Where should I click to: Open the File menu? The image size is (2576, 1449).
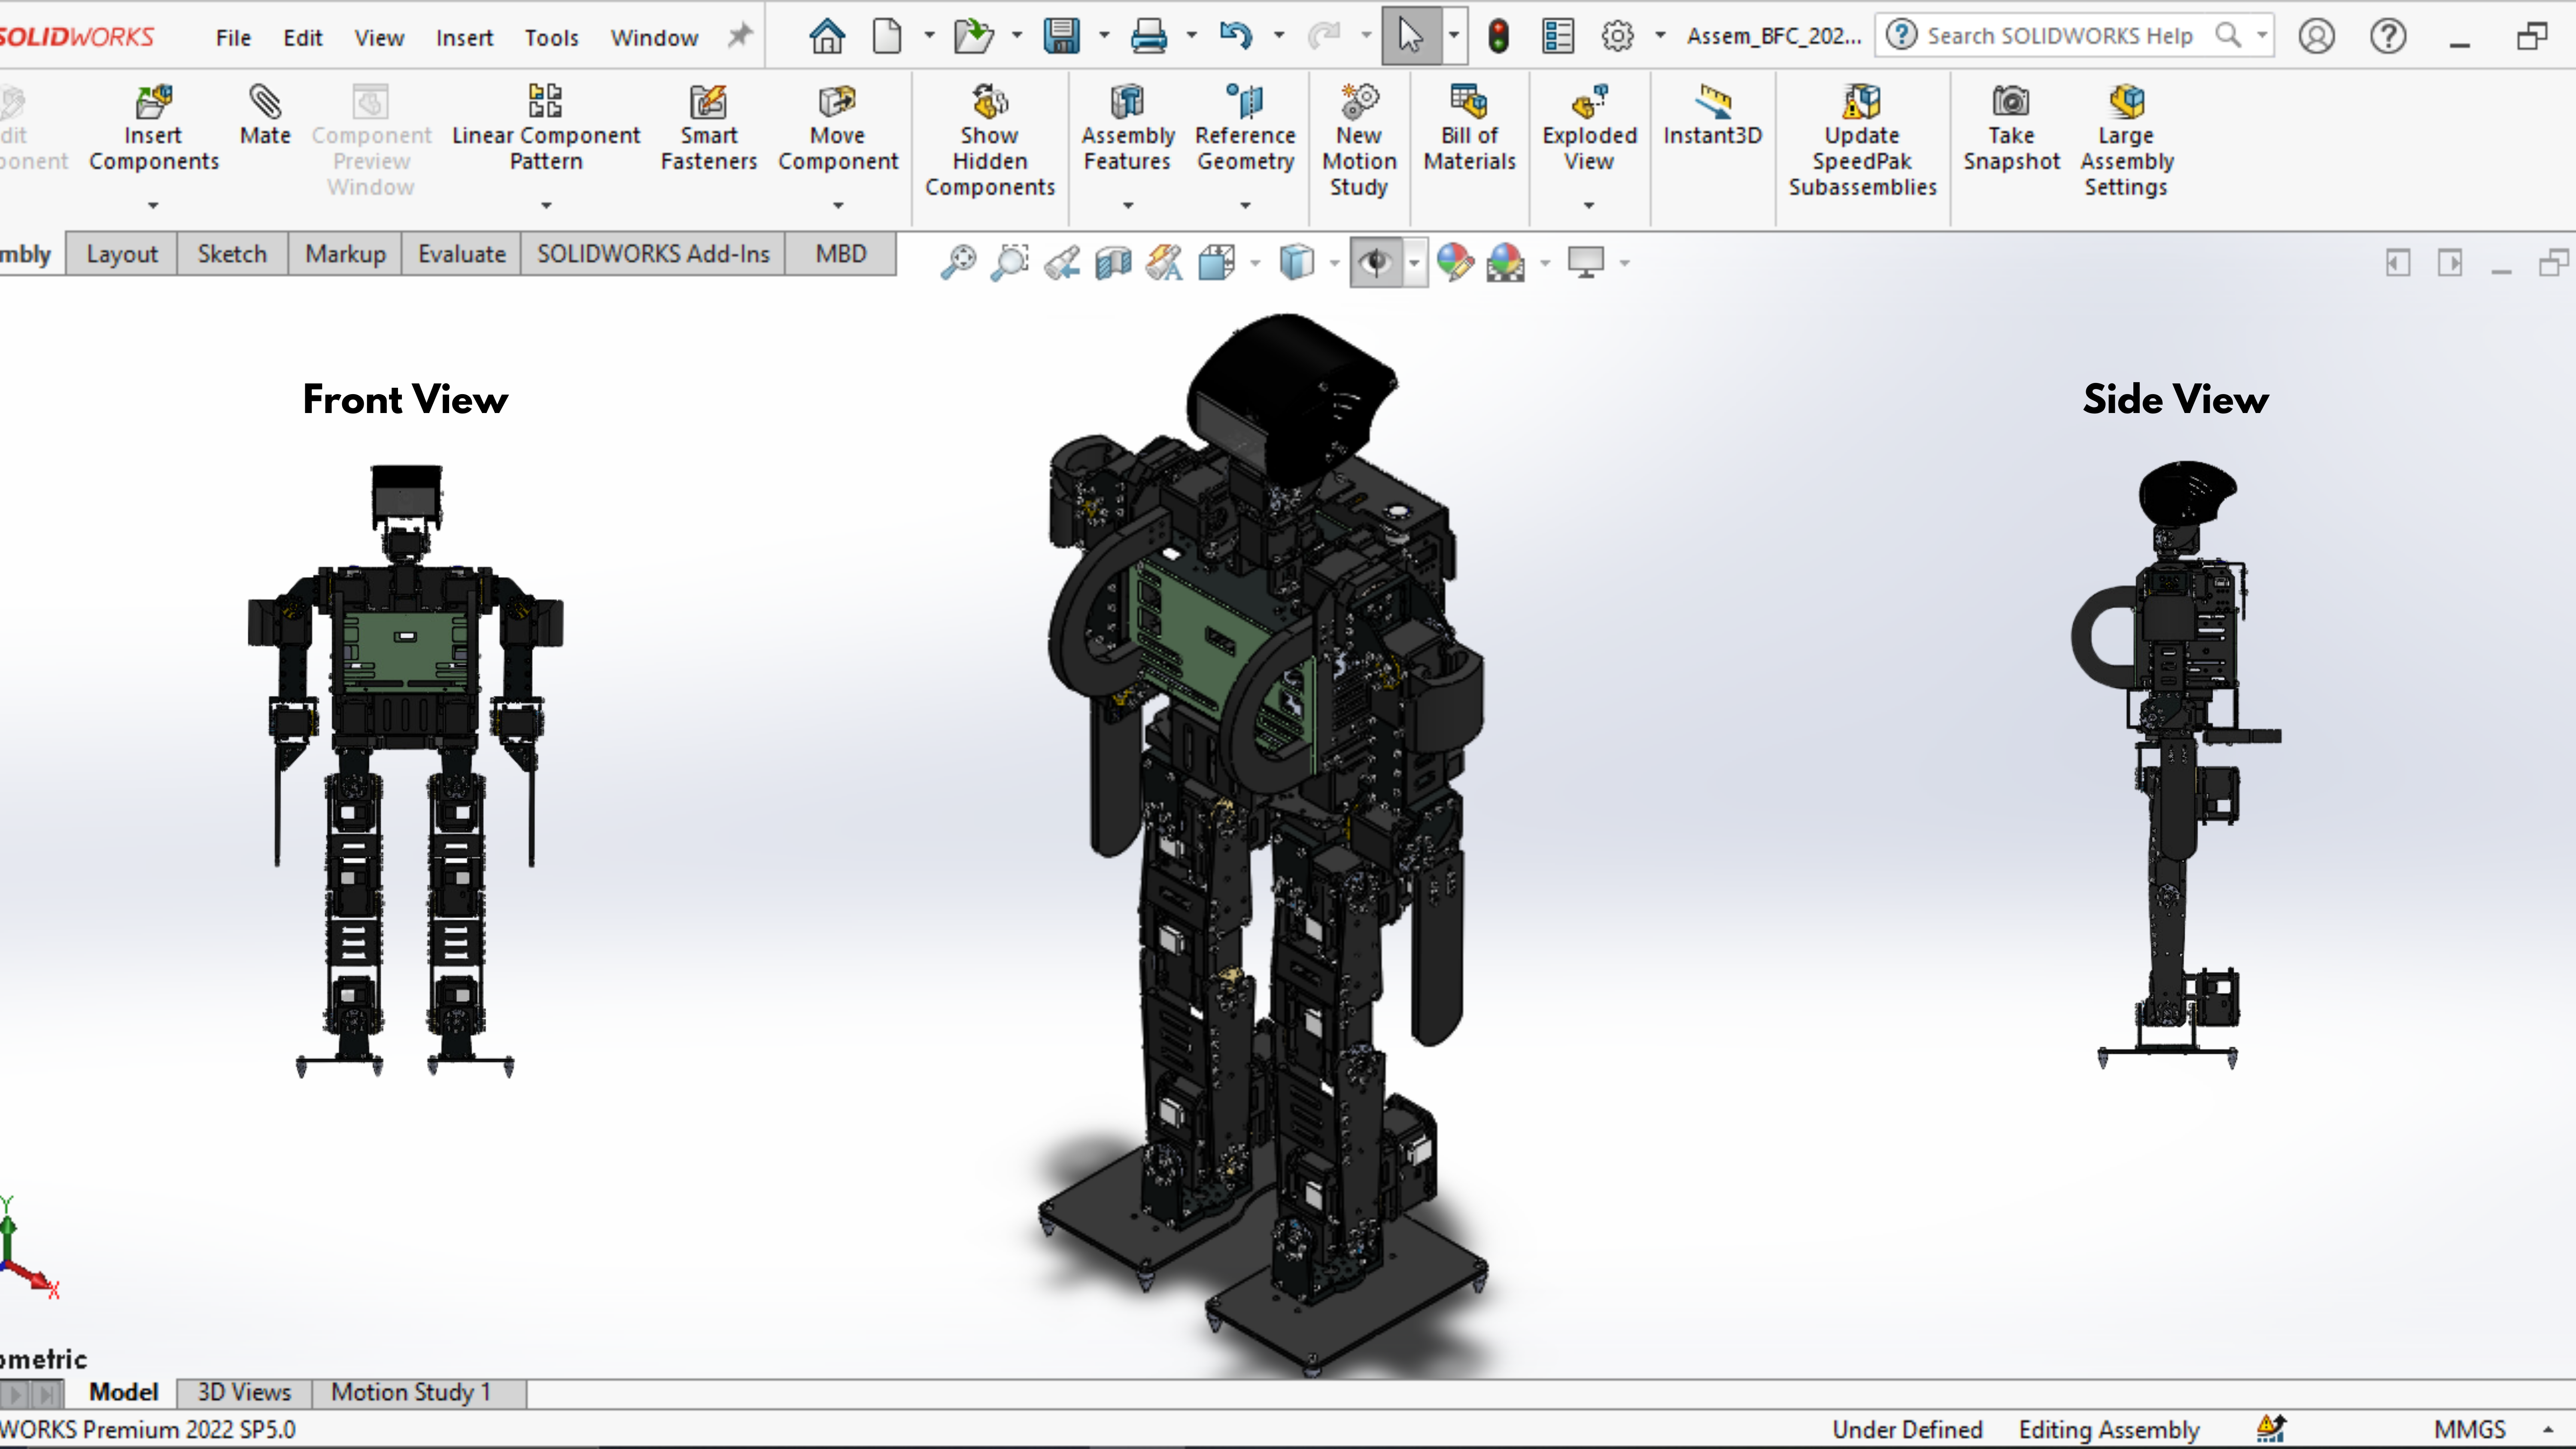[233, 38]
